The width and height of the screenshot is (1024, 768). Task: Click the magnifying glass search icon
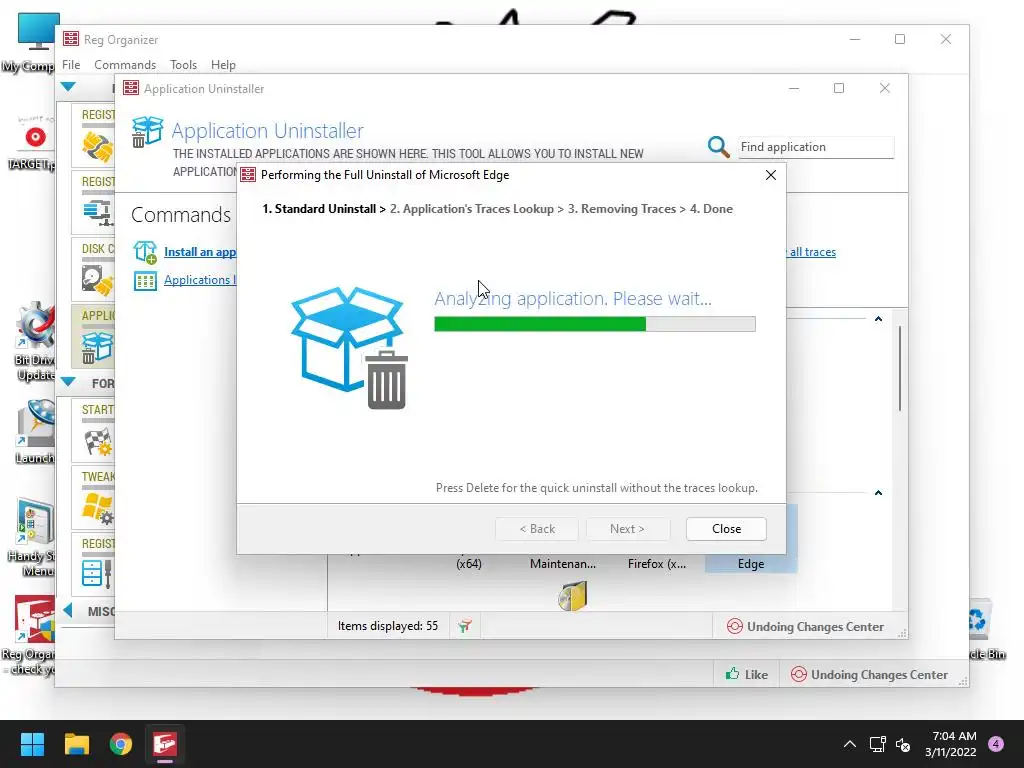point(718,147)
